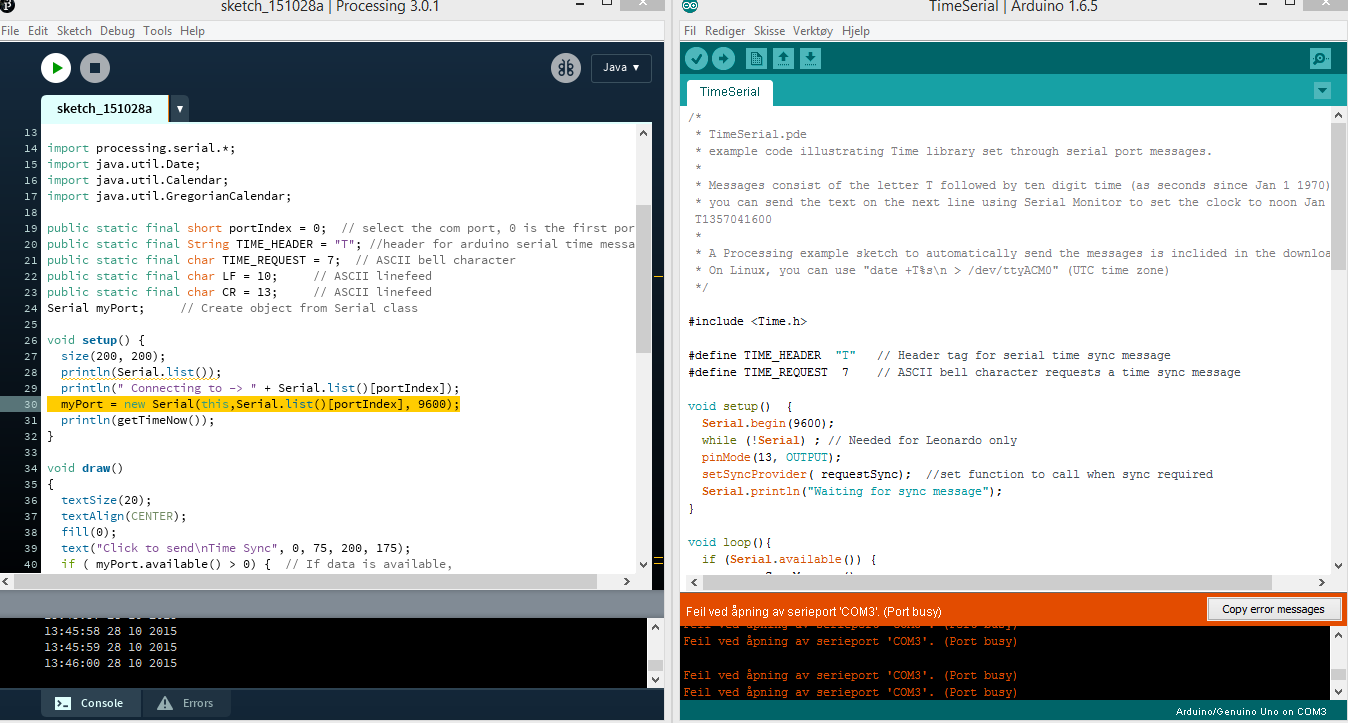Open the arrow menu beside the sketch_151028a tab

pyautogui.click(x=180, y=108)
